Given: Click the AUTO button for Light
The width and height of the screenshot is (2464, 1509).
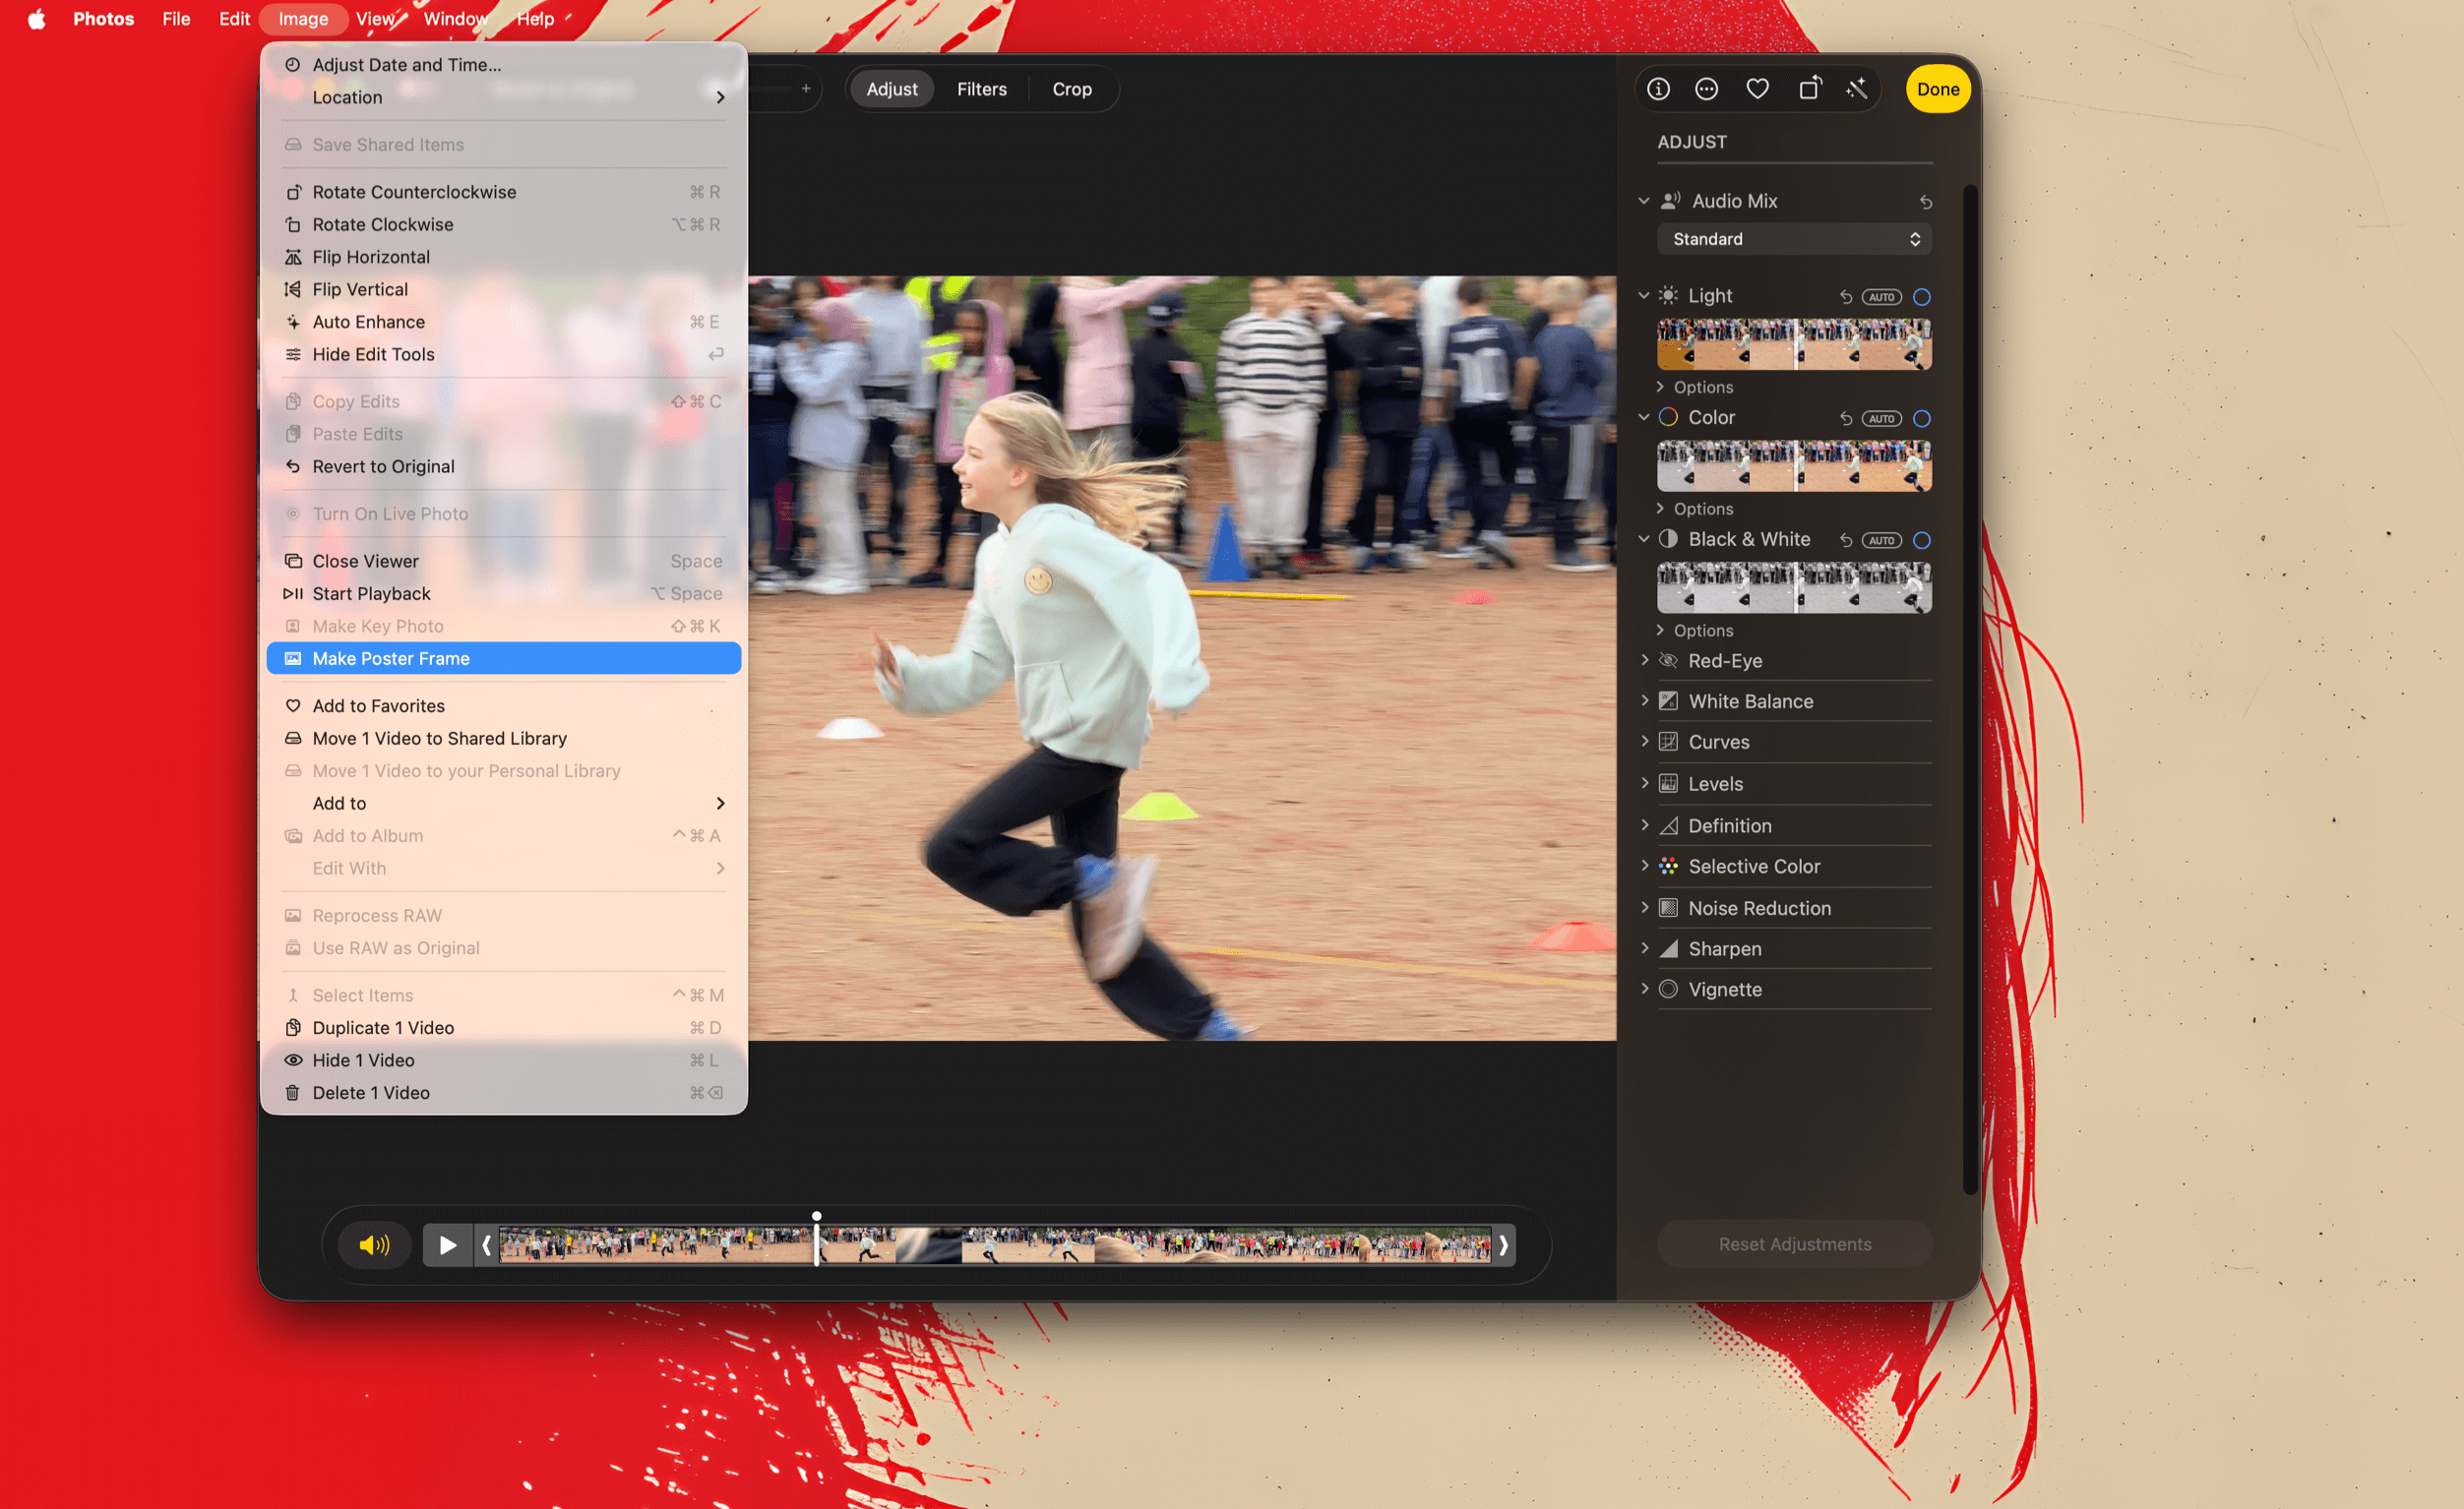Looking at the screenshot, I should coord(1881,297).
